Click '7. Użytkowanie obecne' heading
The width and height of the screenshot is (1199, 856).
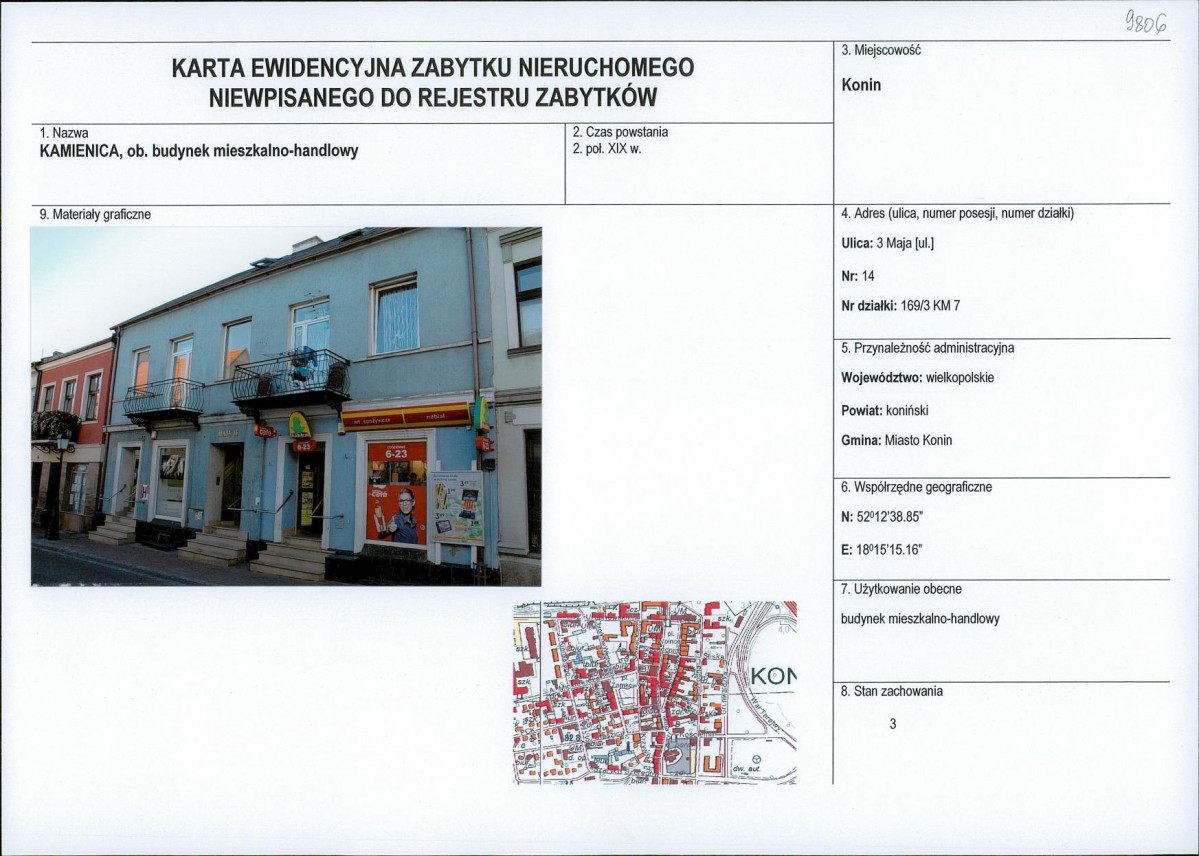901,590
